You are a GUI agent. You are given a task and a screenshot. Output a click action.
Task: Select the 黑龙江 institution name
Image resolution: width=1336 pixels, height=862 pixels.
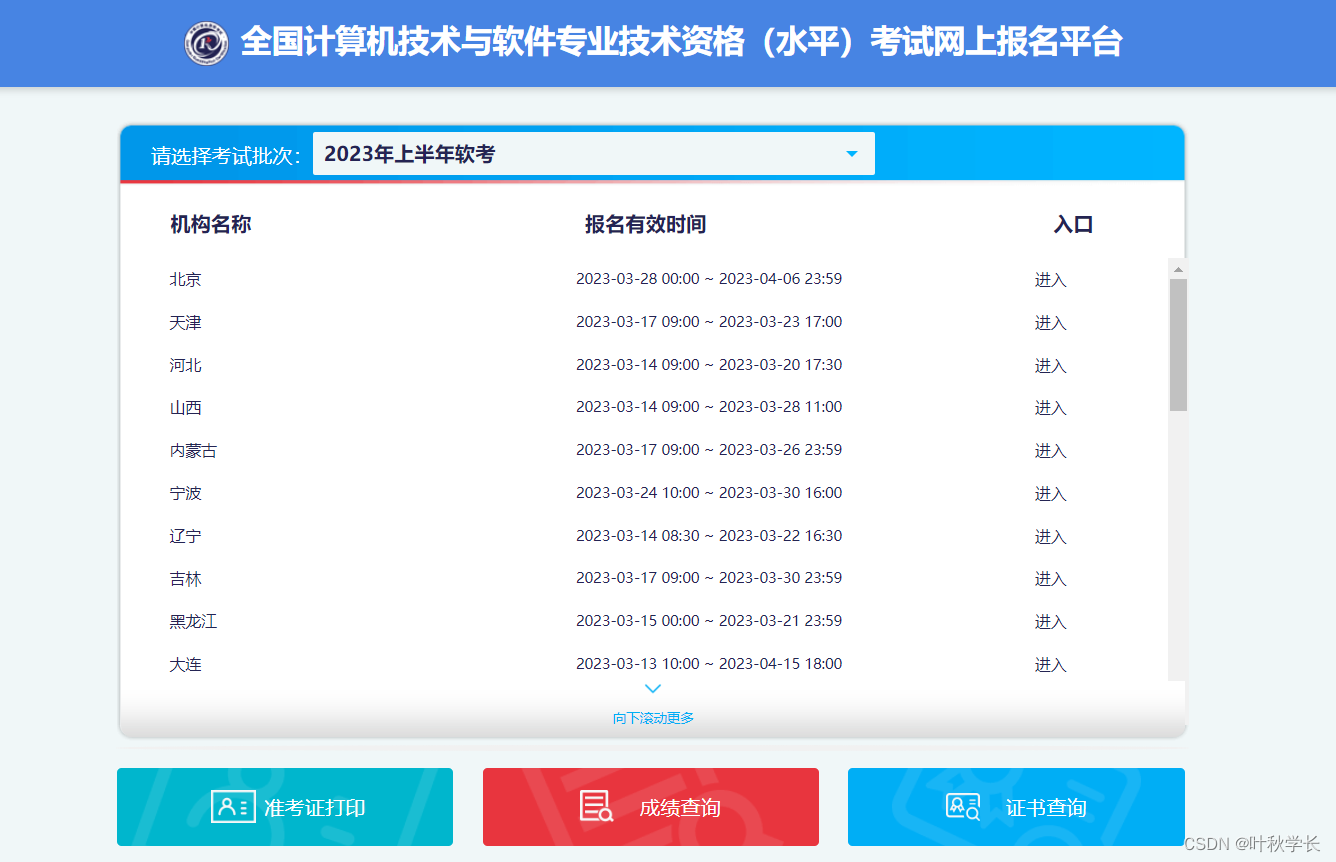coord(193,622)
